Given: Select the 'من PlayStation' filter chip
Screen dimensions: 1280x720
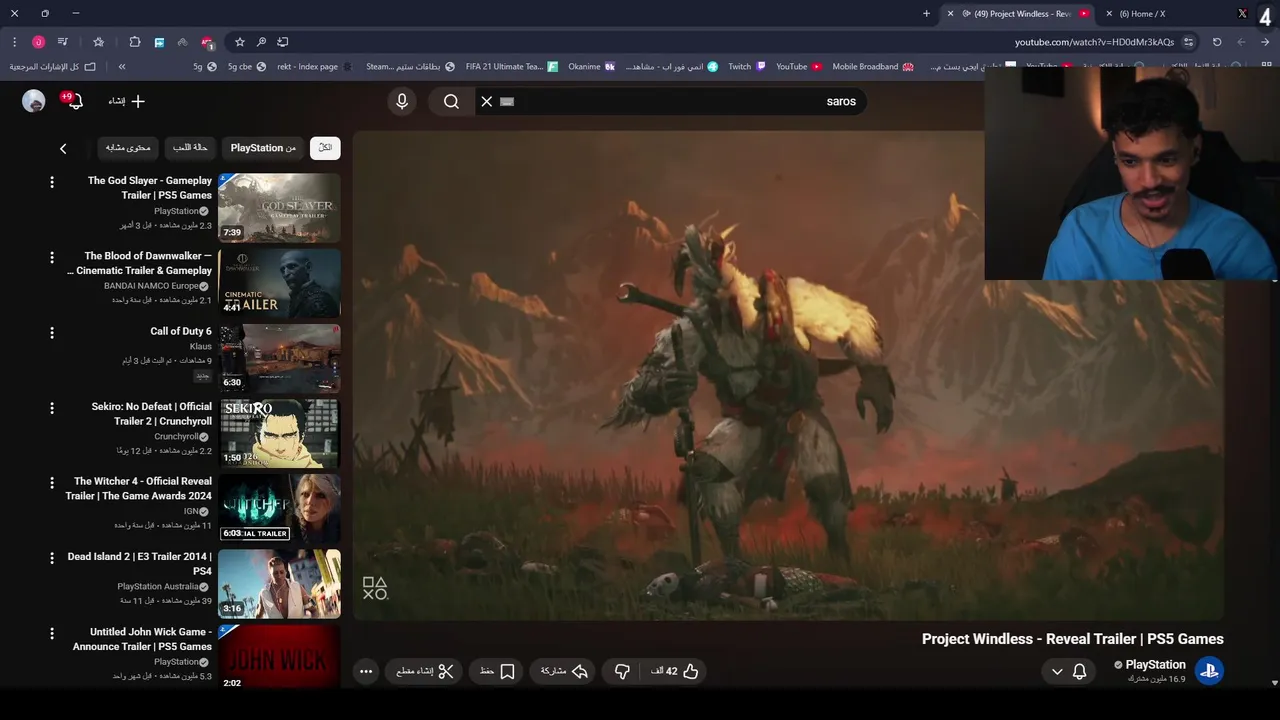Looking at the screenshot, I should click(263, 148).
